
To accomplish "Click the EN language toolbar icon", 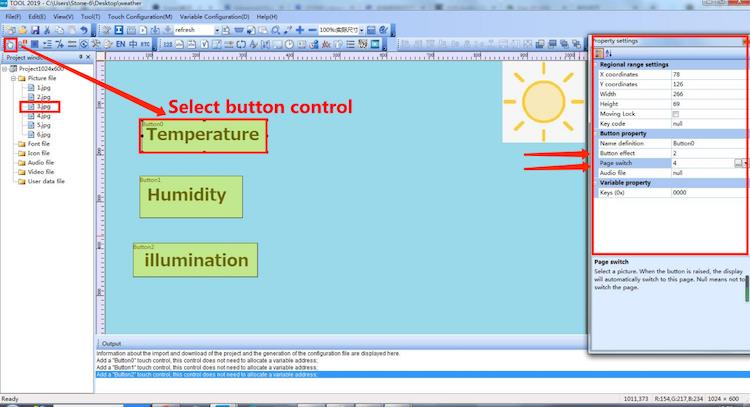I will pos(120,44).
